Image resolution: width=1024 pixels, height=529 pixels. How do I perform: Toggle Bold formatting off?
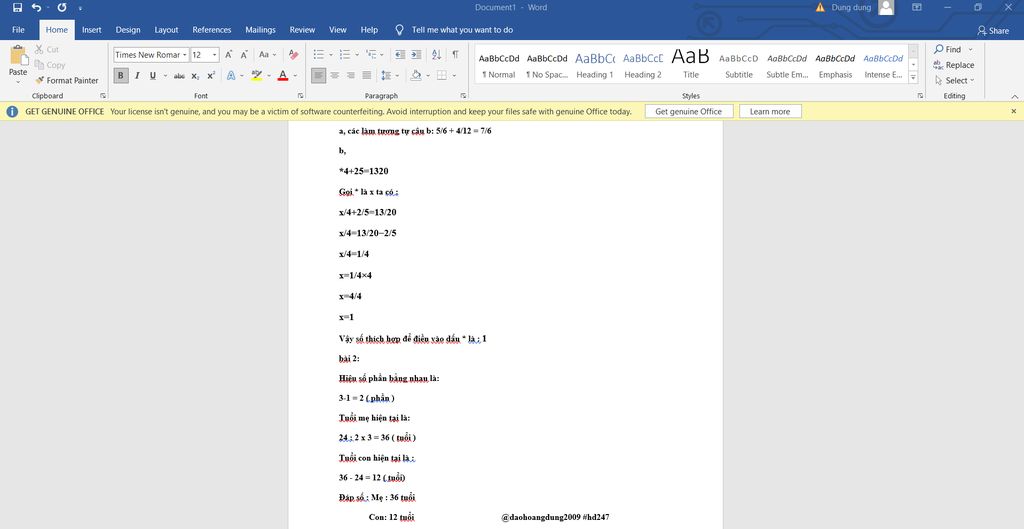coord(121,76)
